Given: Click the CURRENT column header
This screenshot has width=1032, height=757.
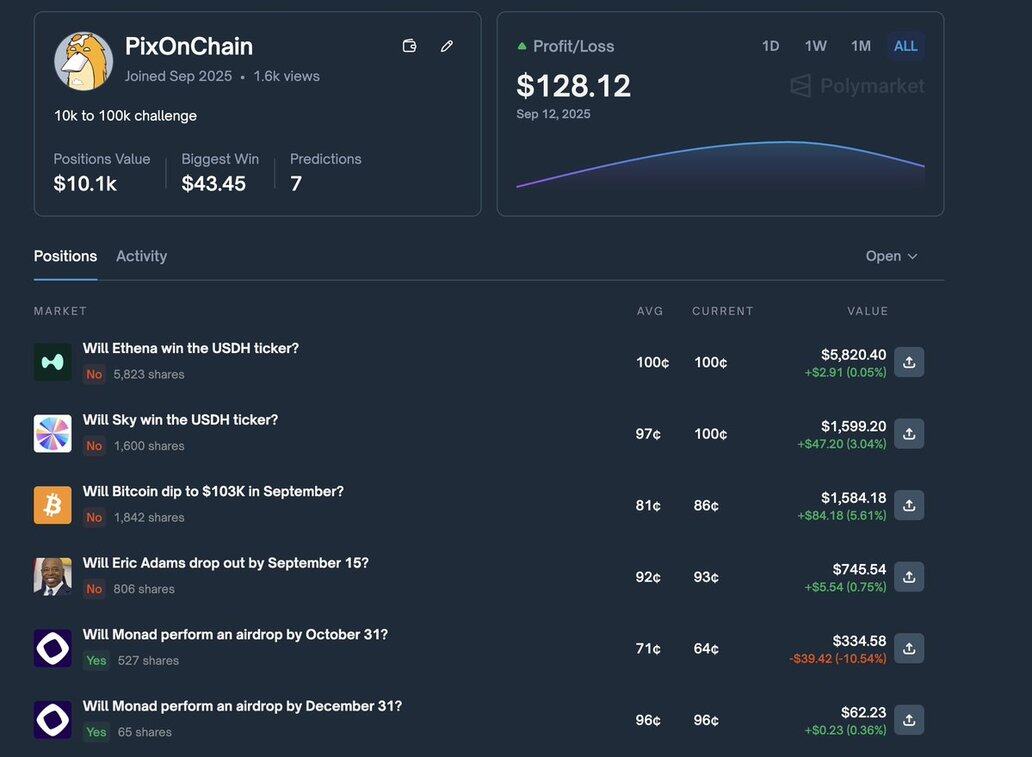Looking at the screenshot, I should point(723,311).
